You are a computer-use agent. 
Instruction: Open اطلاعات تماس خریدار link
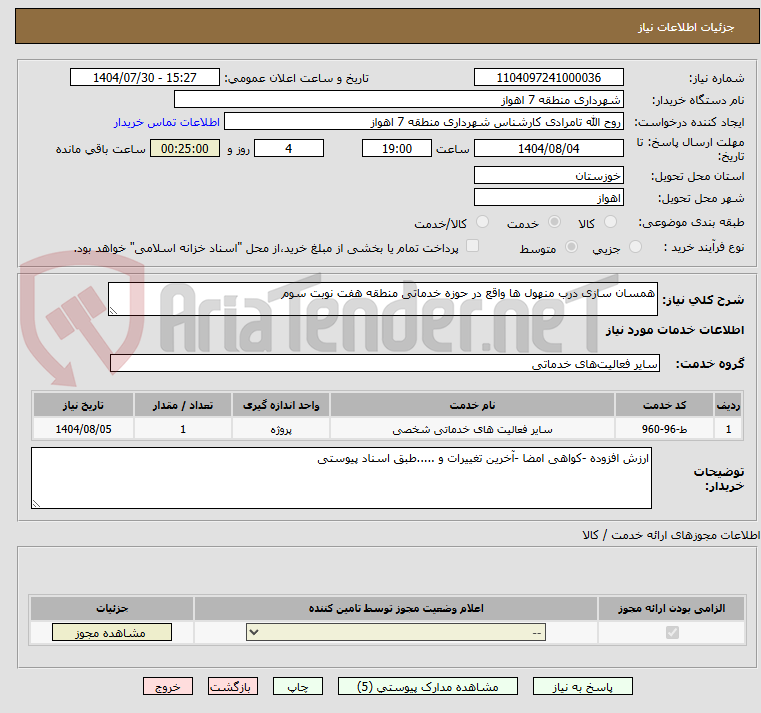(x=167, y=122)
